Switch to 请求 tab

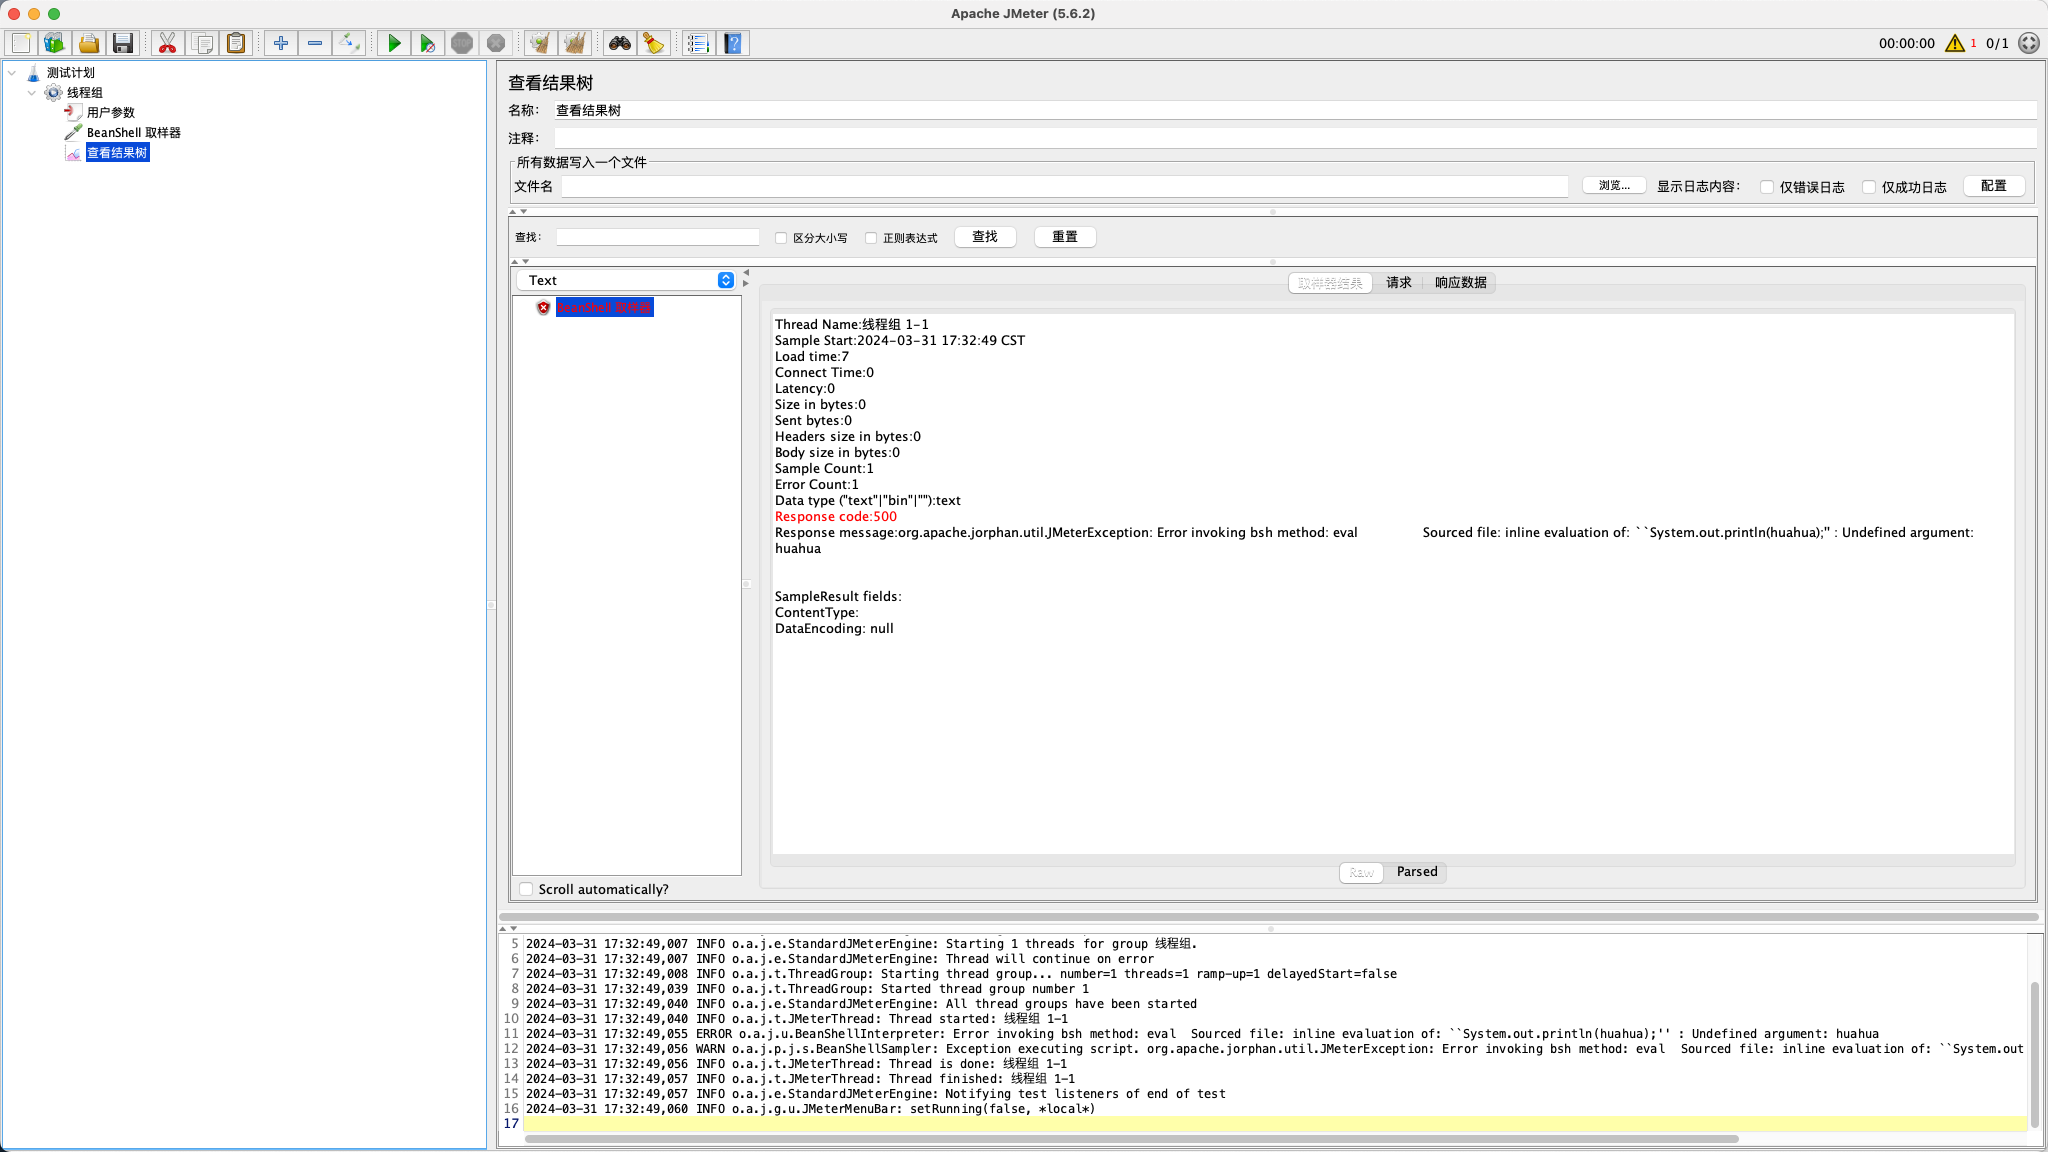tap(1399, 283)
